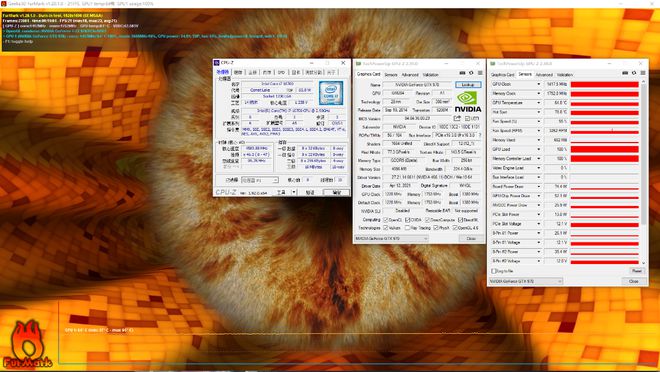This screenshot has width=660, height=372.
Task: Click the refresh icon in Graphics Card window
Action: pos(471,73)
